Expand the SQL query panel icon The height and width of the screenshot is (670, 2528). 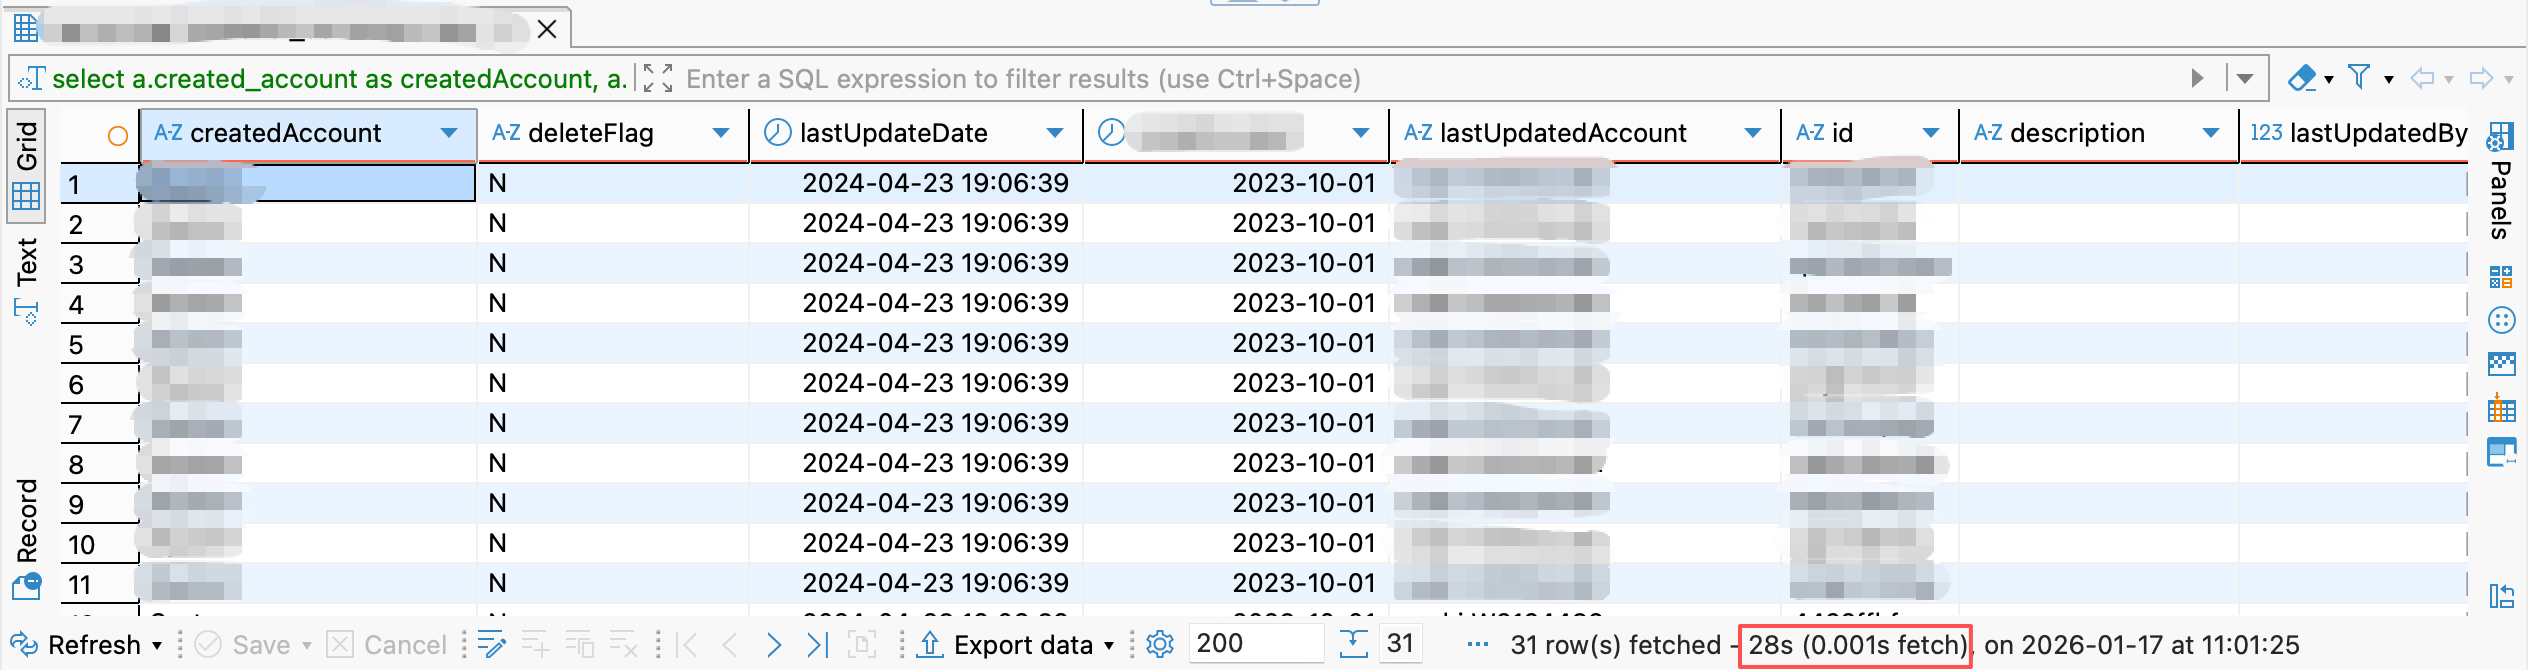(657, 78)
